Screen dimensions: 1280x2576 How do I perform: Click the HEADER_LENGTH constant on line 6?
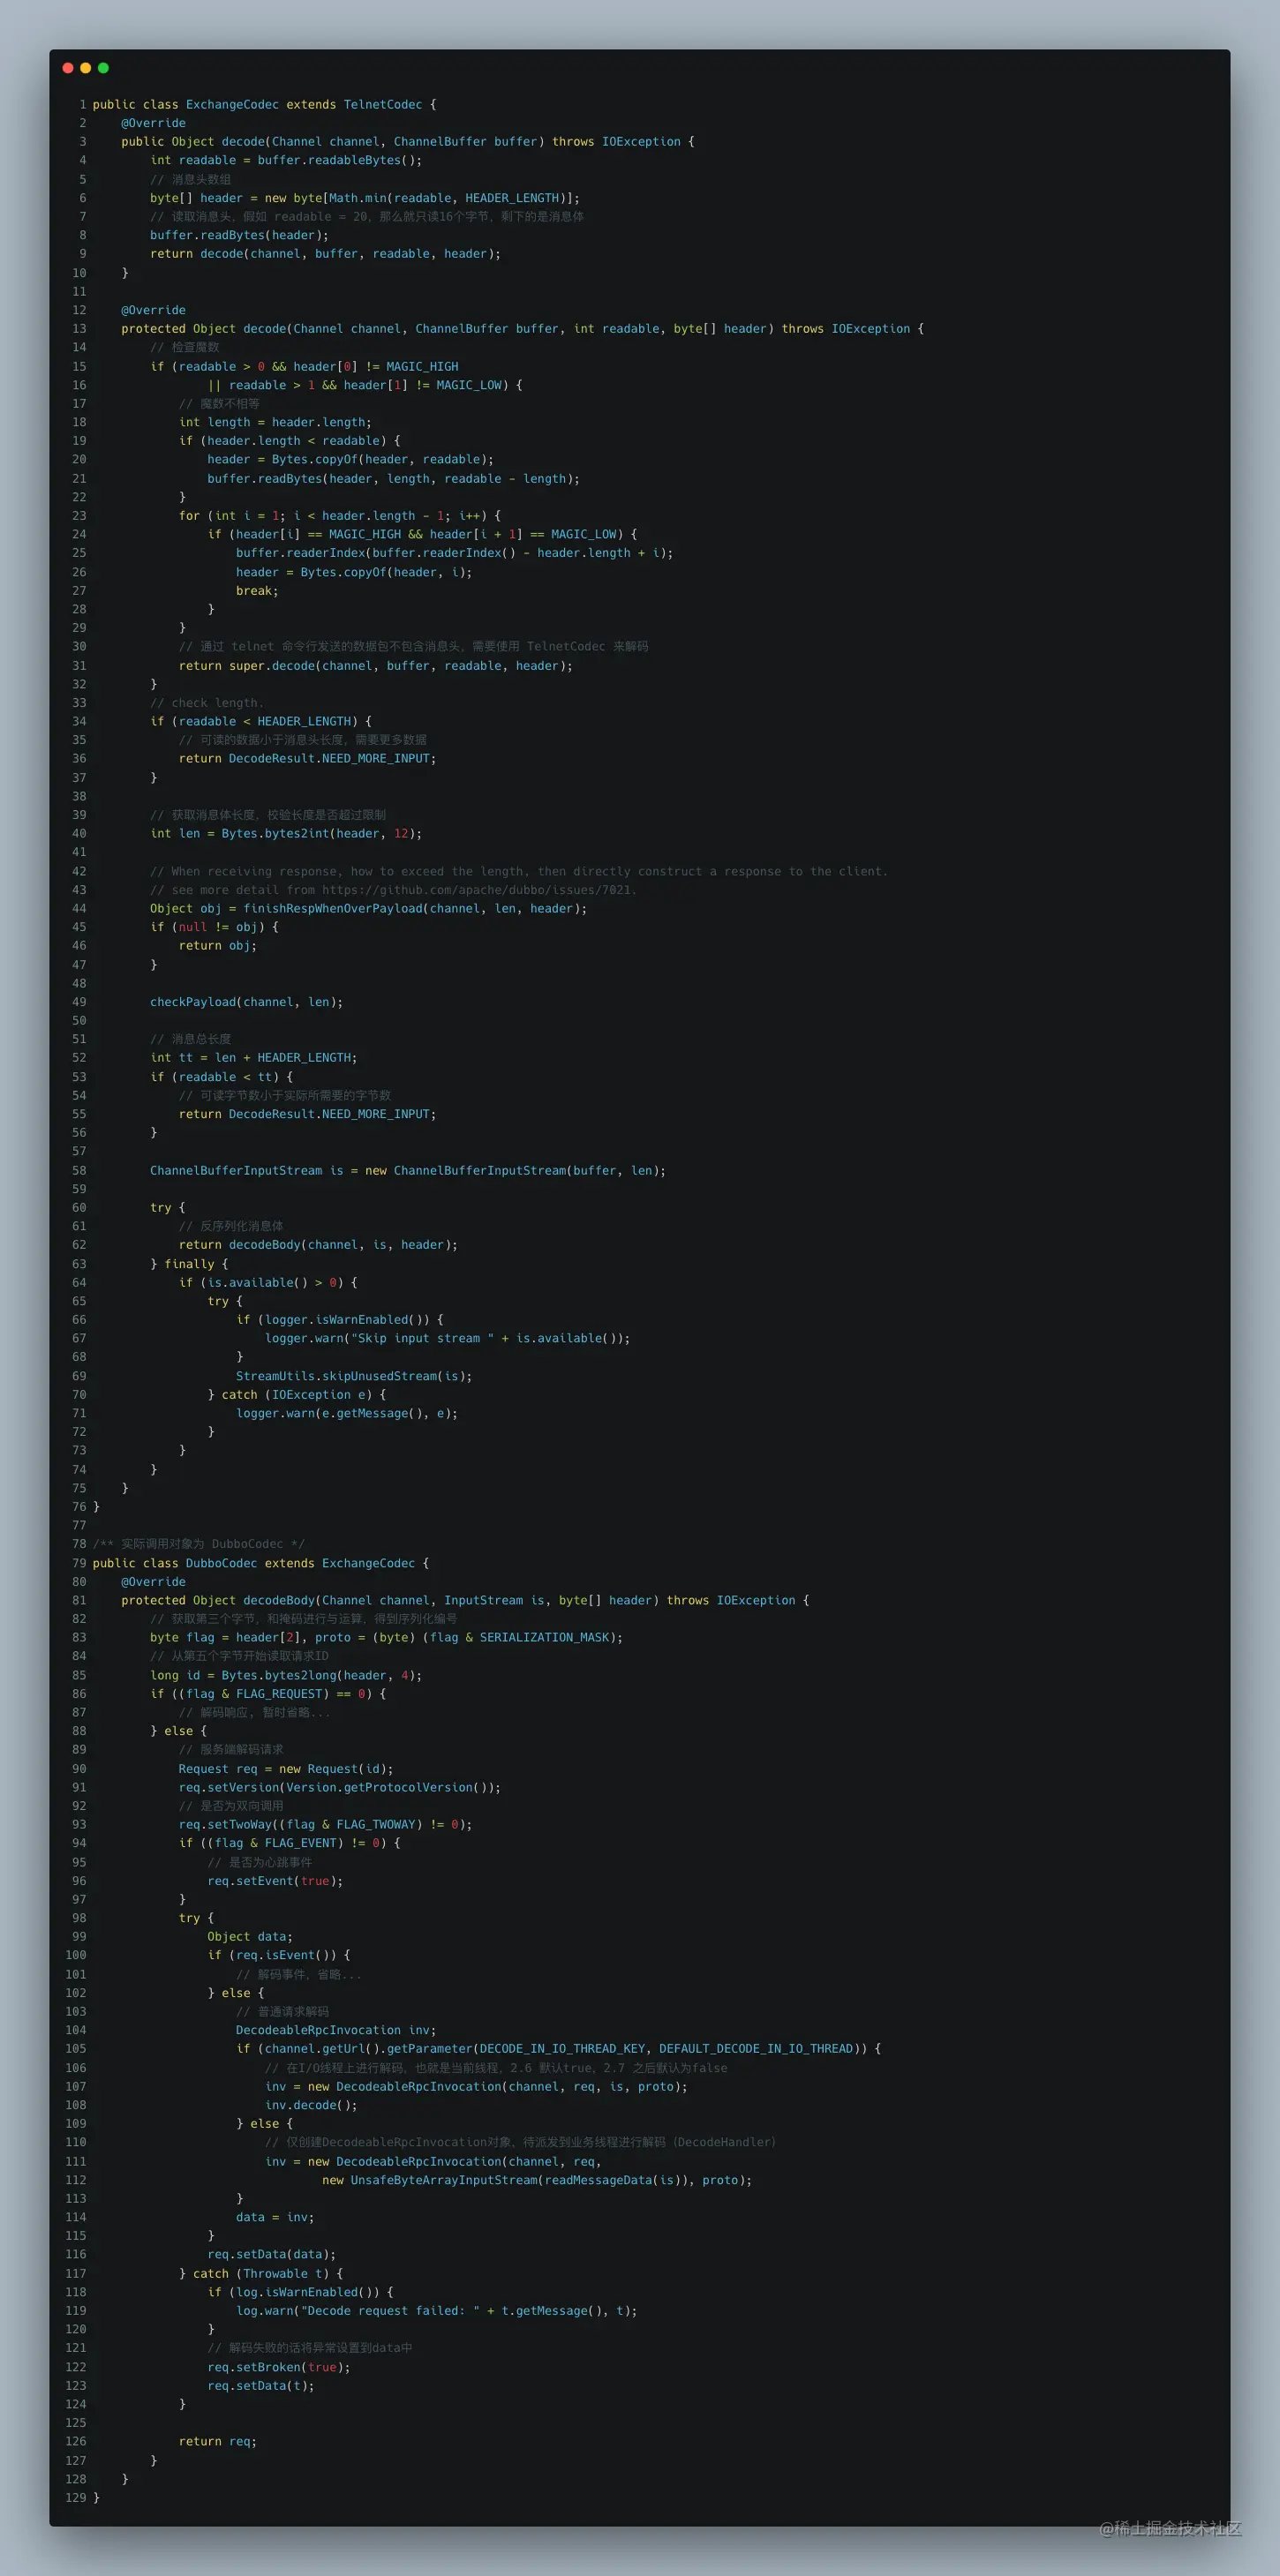[x=512, y=198]
